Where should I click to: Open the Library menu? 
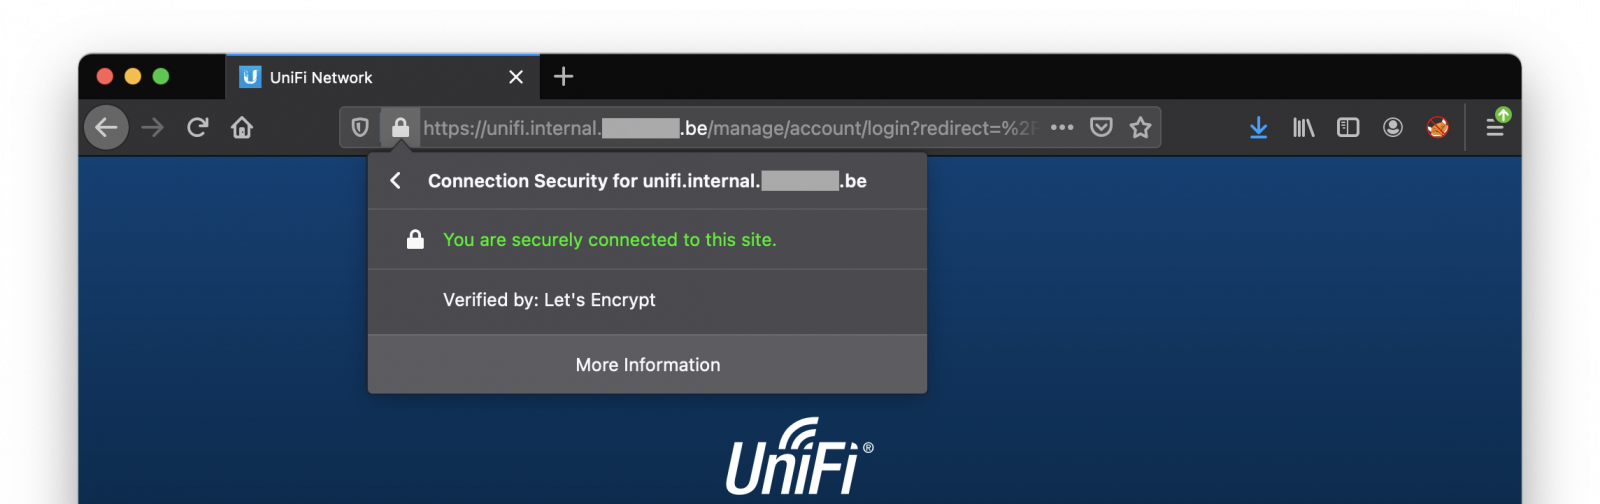[1303, 127]
